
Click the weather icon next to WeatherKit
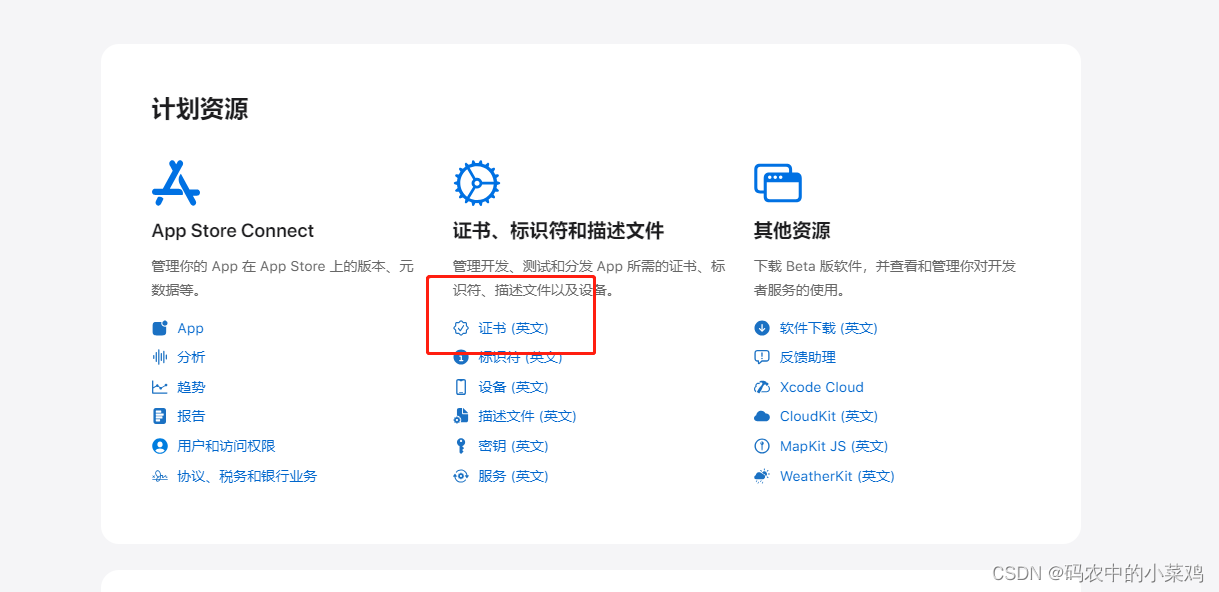tap(762, 476)
